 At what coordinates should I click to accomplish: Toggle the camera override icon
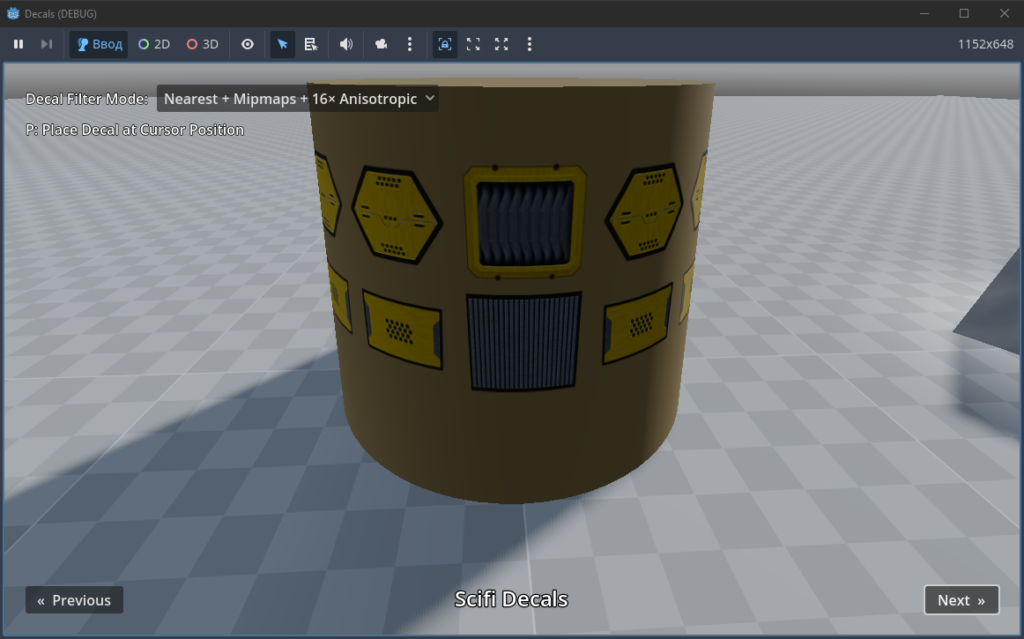pyautogui.click(x=381, y=44)
